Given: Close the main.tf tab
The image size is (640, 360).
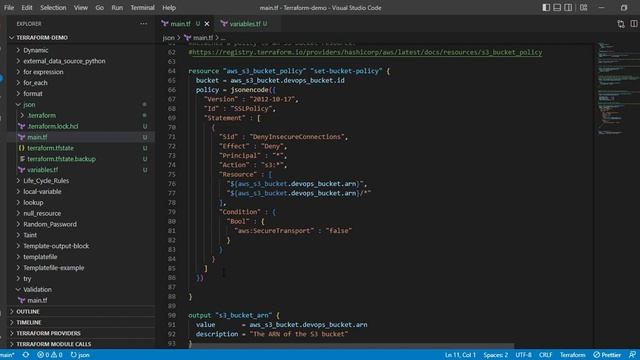Looking at the screenshot, I should pyautogui.click(x=207, y=24).
